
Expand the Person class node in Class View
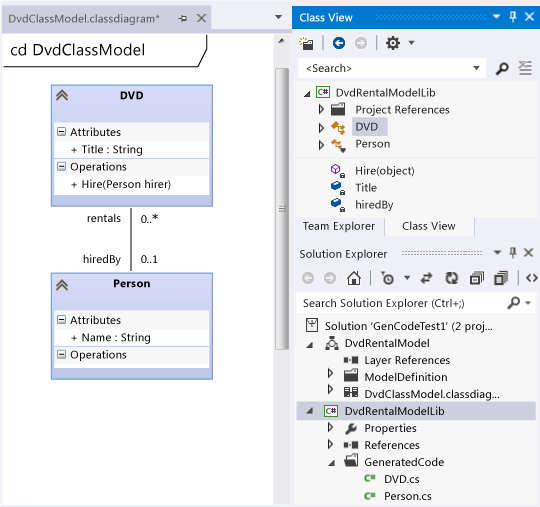point(321,145)
